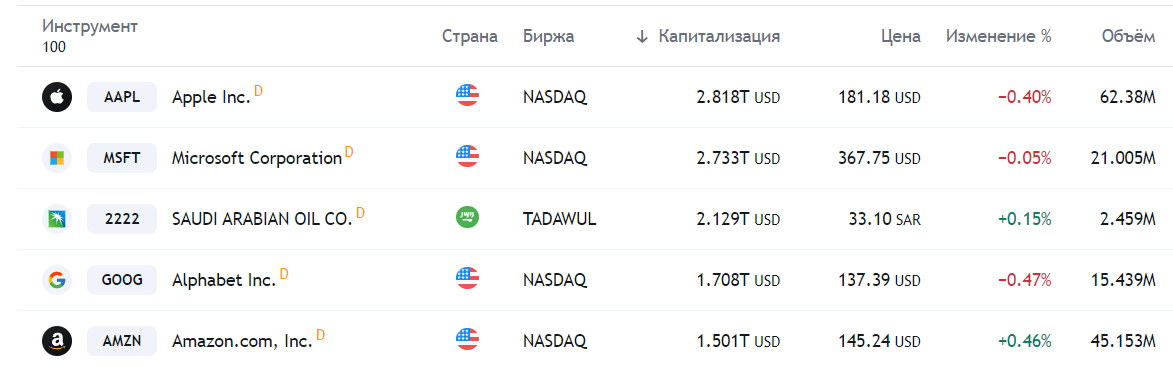Image resolution: width=1173 pixels, height=367 pixels.
Task: Click the US flag in Apple row
Action: [x=468, y=95]
